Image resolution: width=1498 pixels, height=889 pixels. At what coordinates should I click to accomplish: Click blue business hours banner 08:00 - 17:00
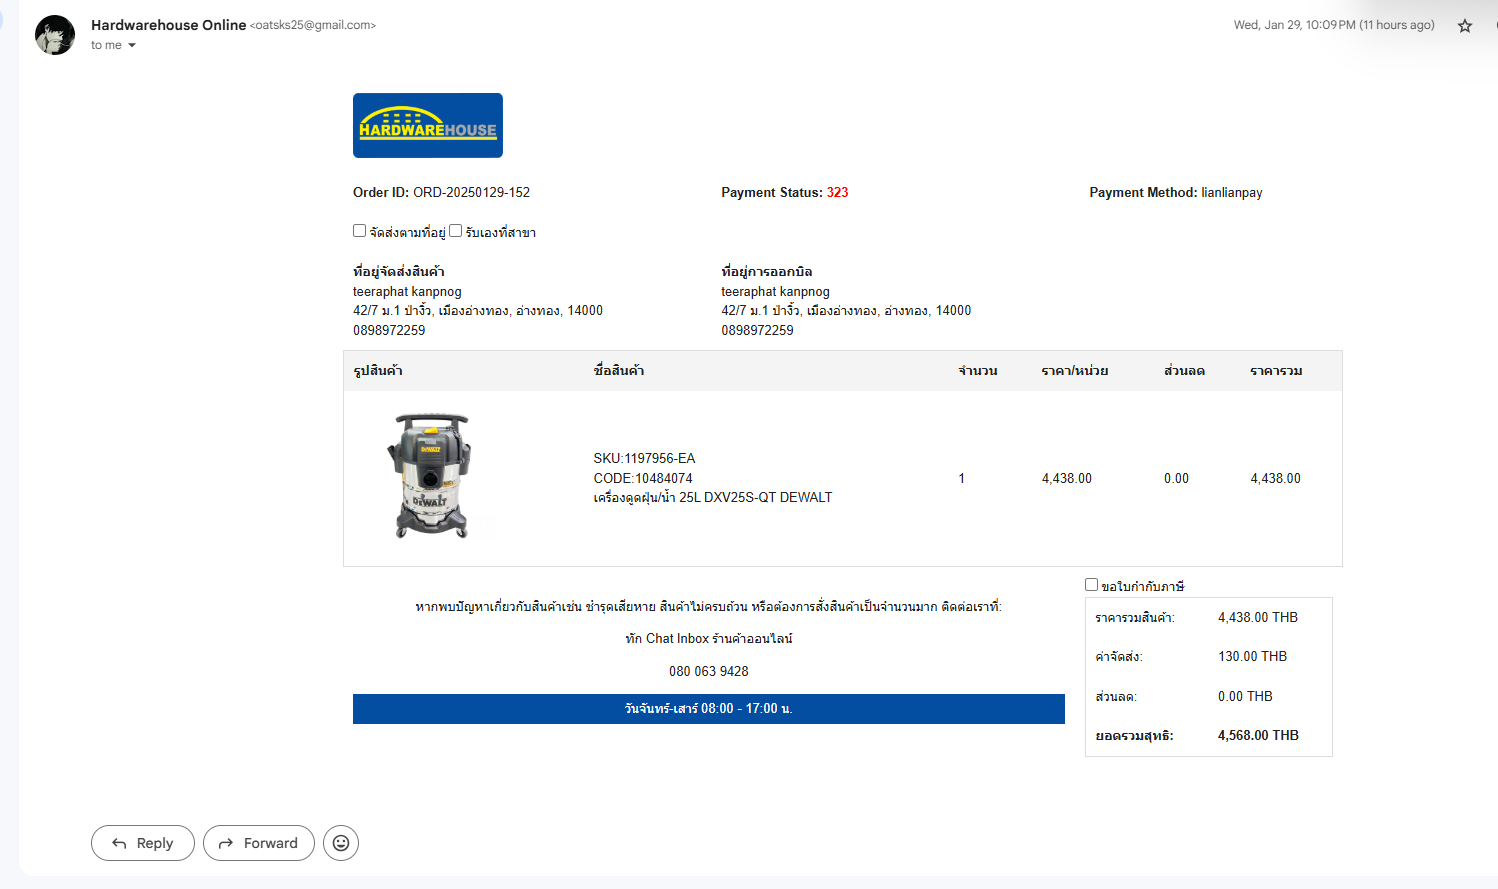click(x=709, y=708)
